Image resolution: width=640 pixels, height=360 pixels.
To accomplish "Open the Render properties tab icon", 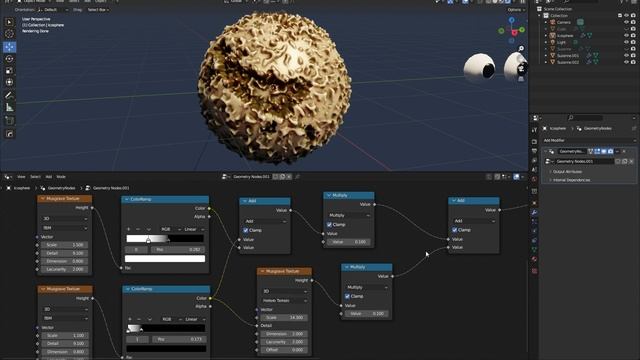I will 534,141.
